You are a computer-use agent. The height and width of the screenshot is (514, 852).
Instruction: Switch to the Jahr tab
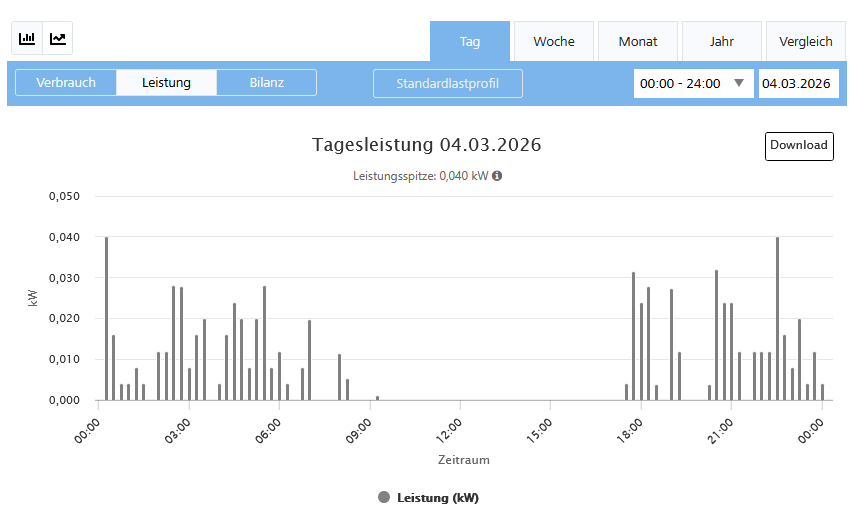[x=722, y=42]
